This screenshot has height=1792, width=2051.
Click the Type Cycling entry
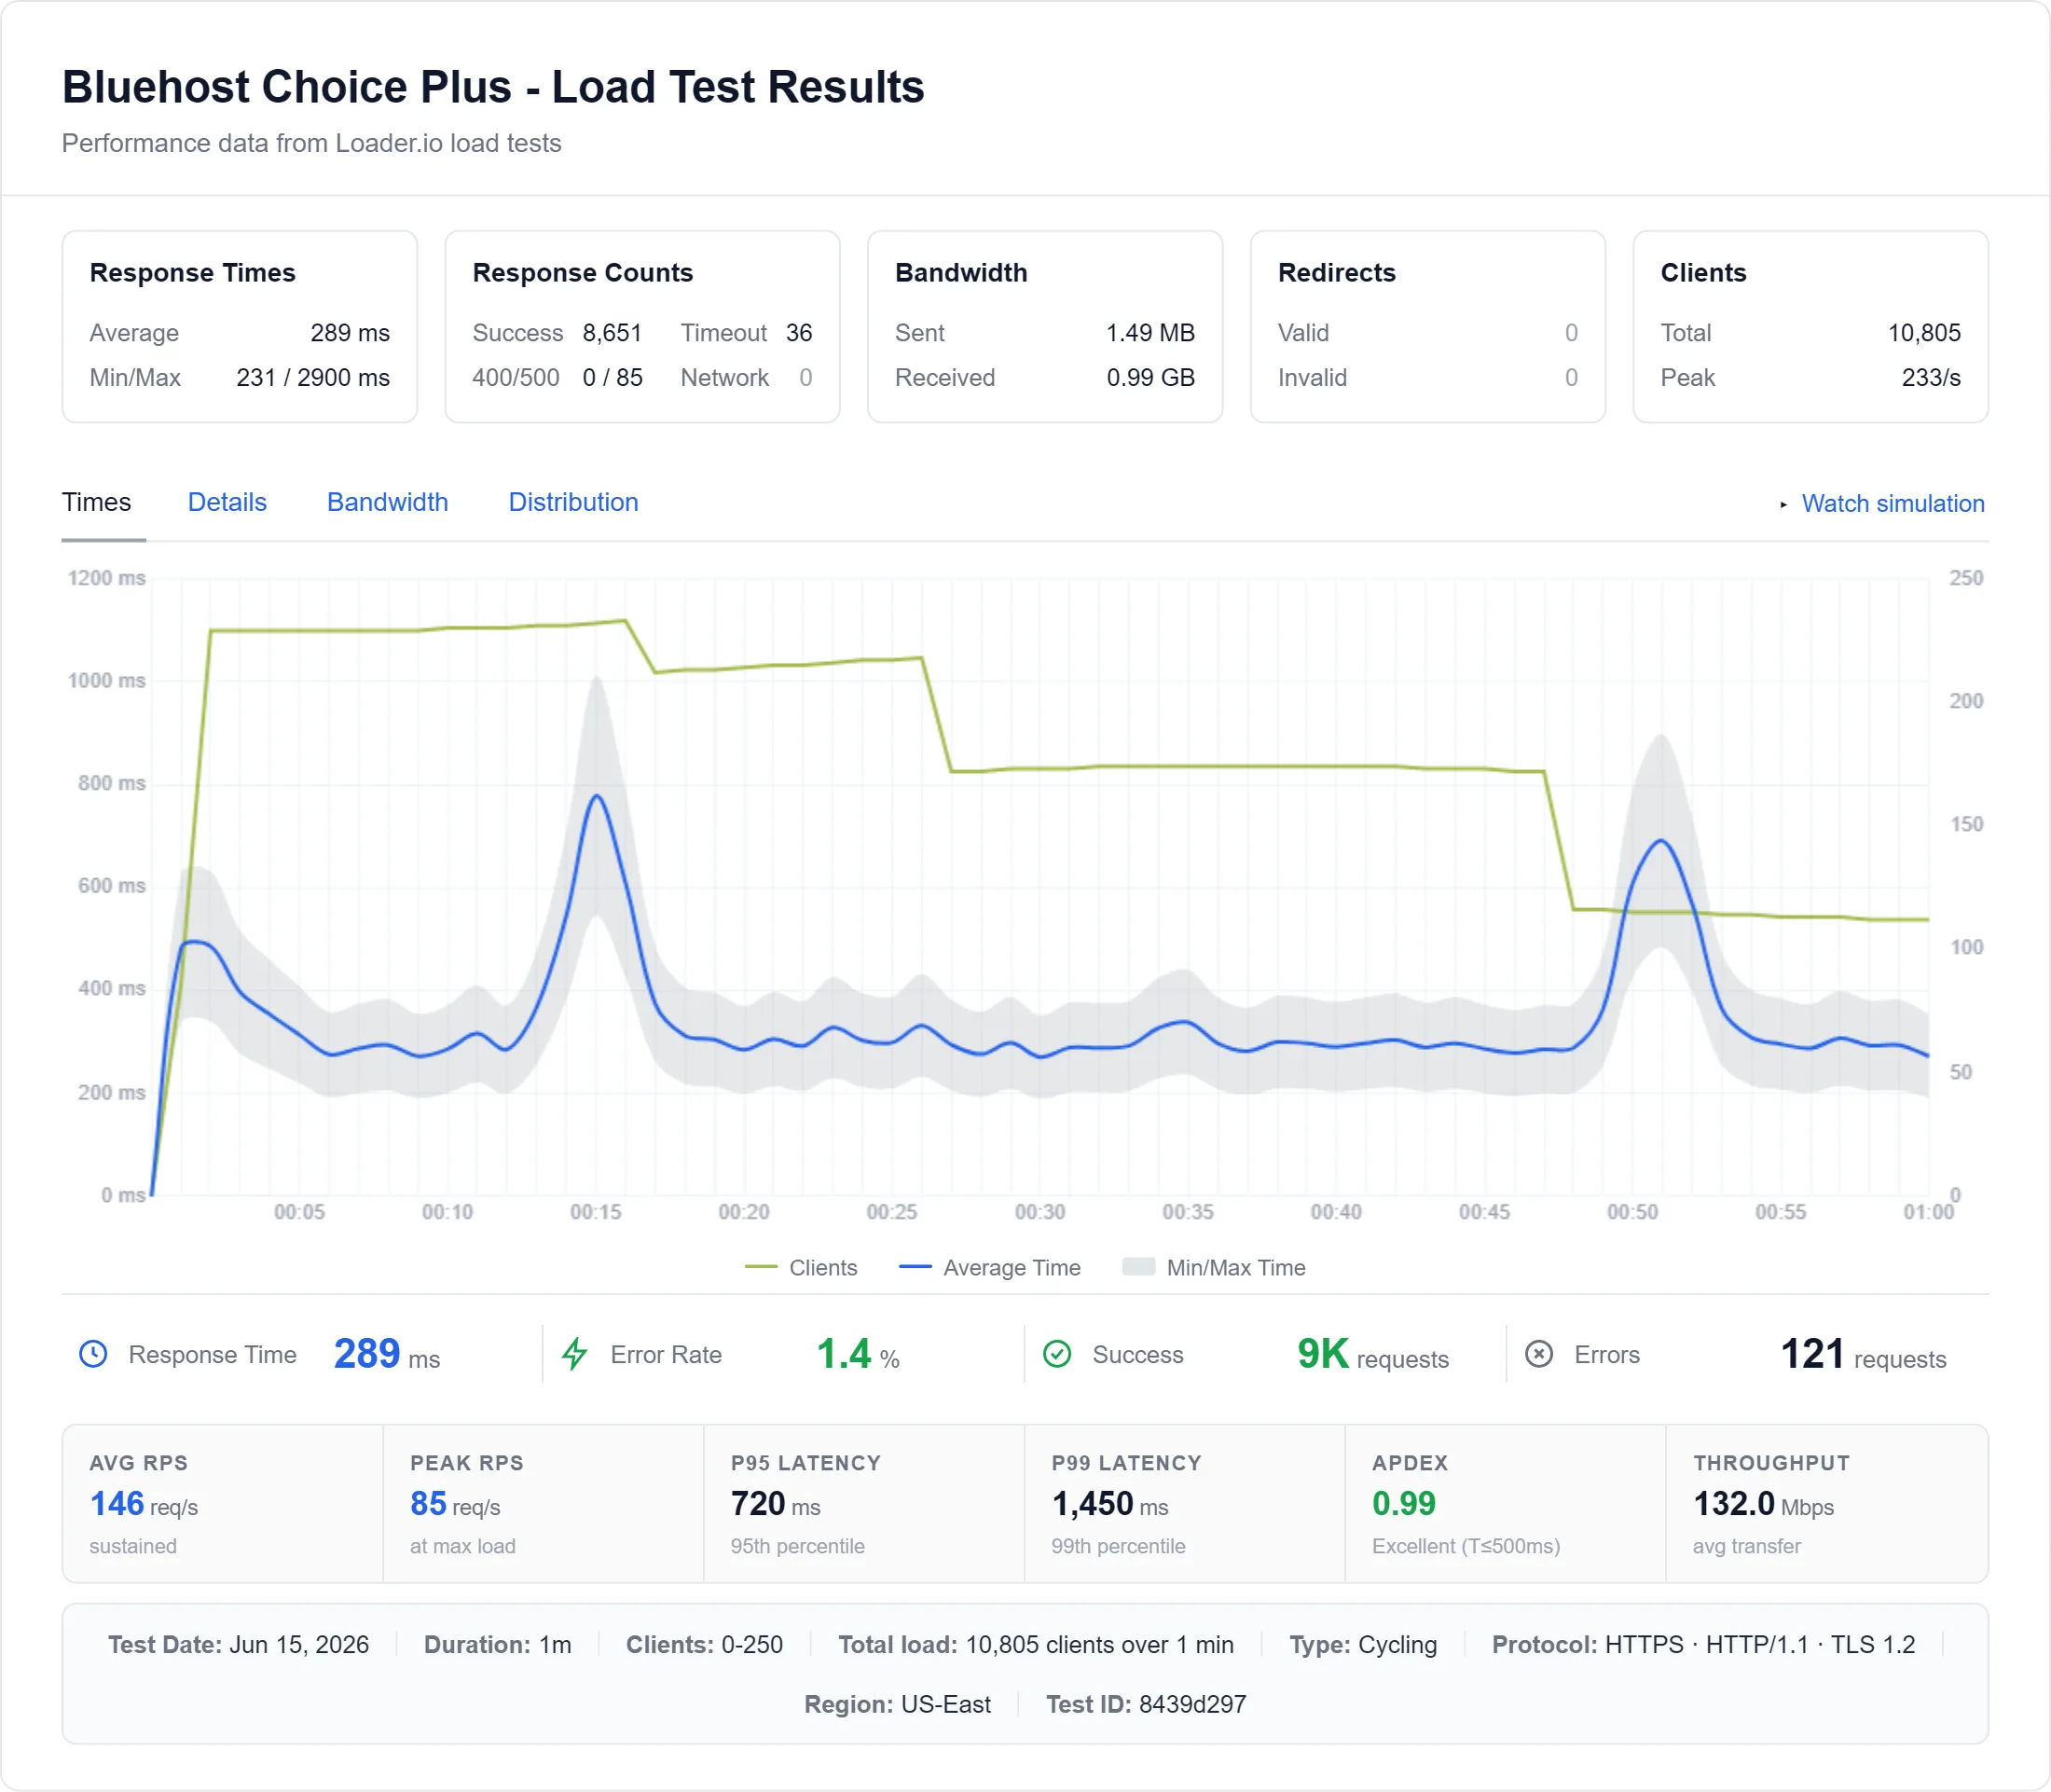(x=1363, y=1645)
